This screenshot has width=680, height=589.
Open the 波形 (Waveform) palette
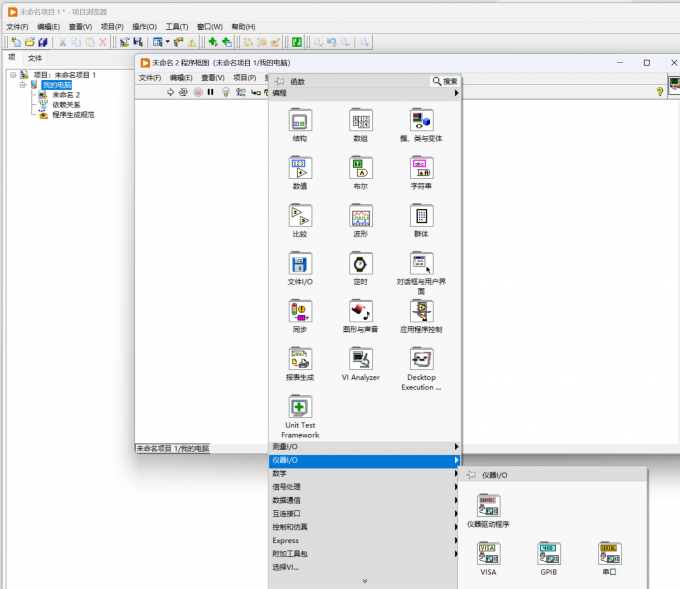point(361,216)
